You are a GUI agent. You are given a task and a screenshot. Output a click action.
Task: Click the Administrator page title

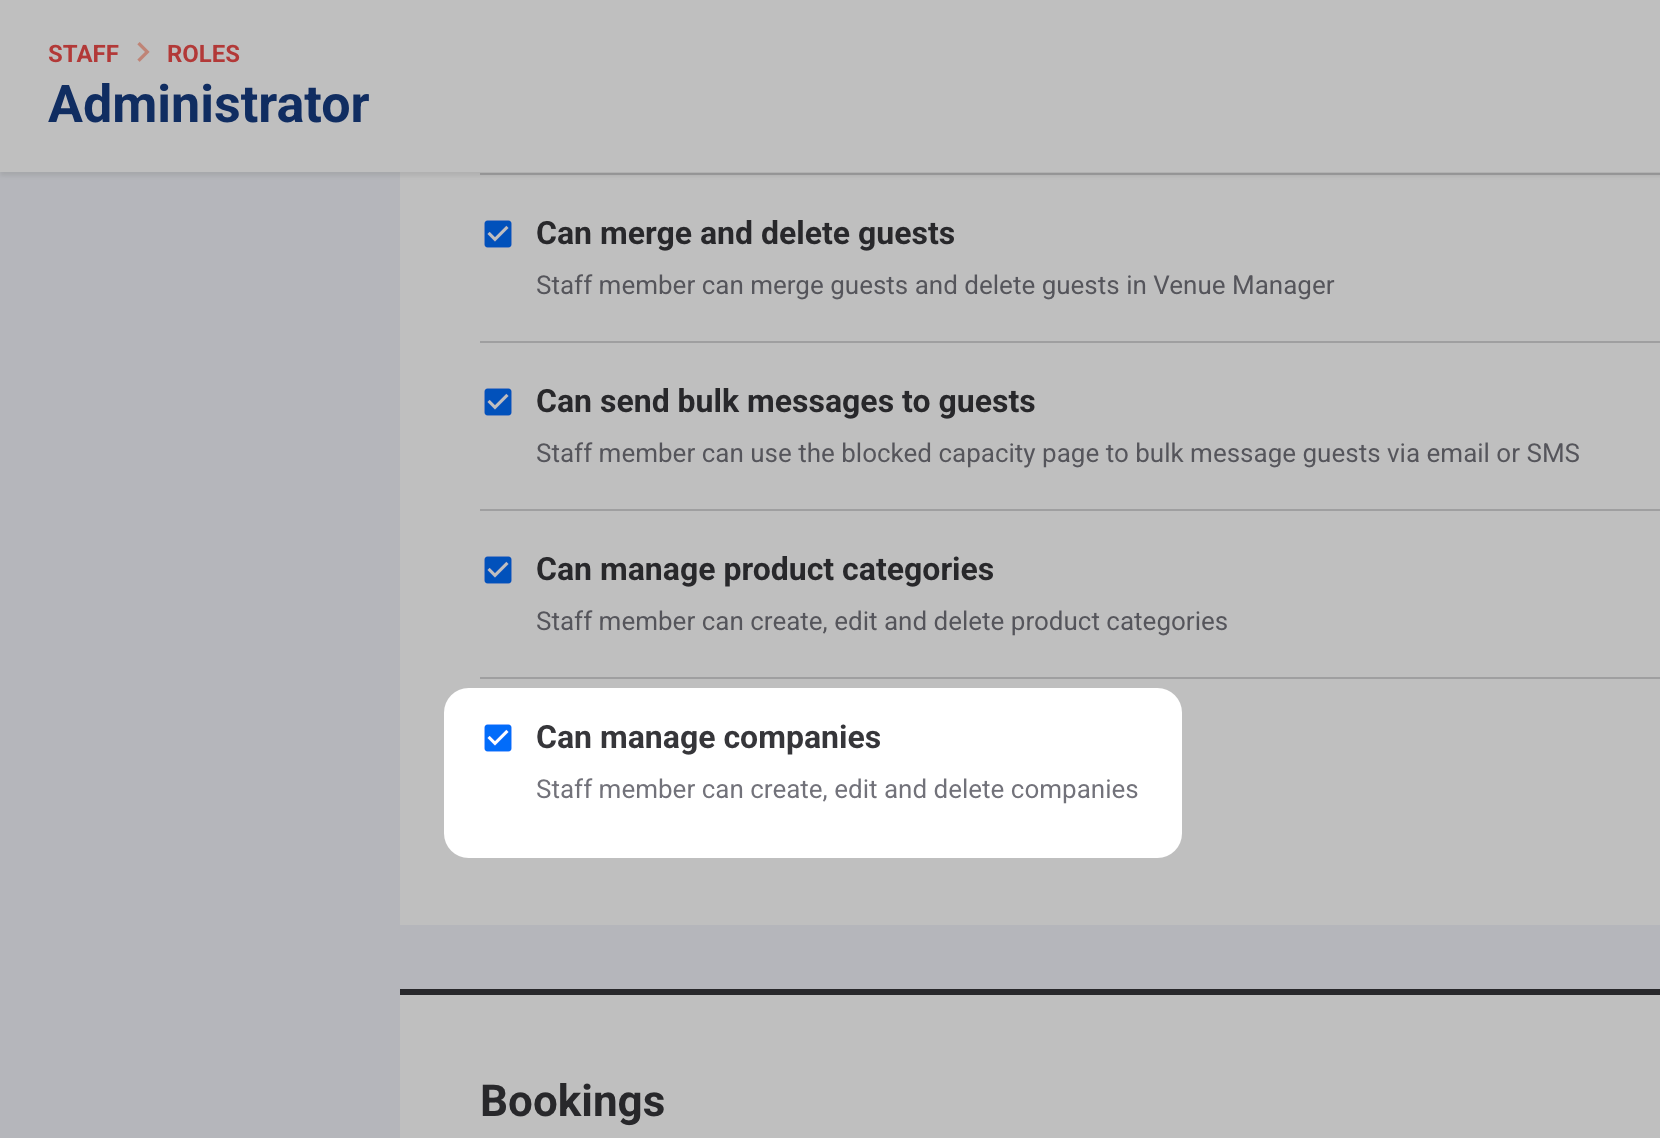point(209,104)
